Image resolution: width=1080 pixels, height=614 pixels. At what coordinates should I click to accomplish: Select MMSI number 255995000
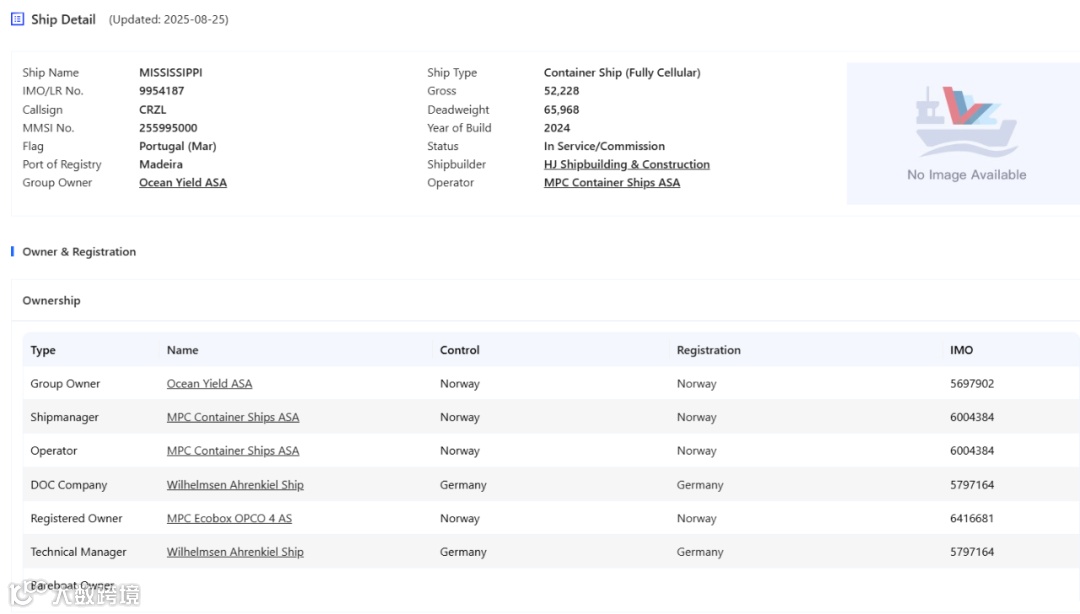click(x=168, y=128)
